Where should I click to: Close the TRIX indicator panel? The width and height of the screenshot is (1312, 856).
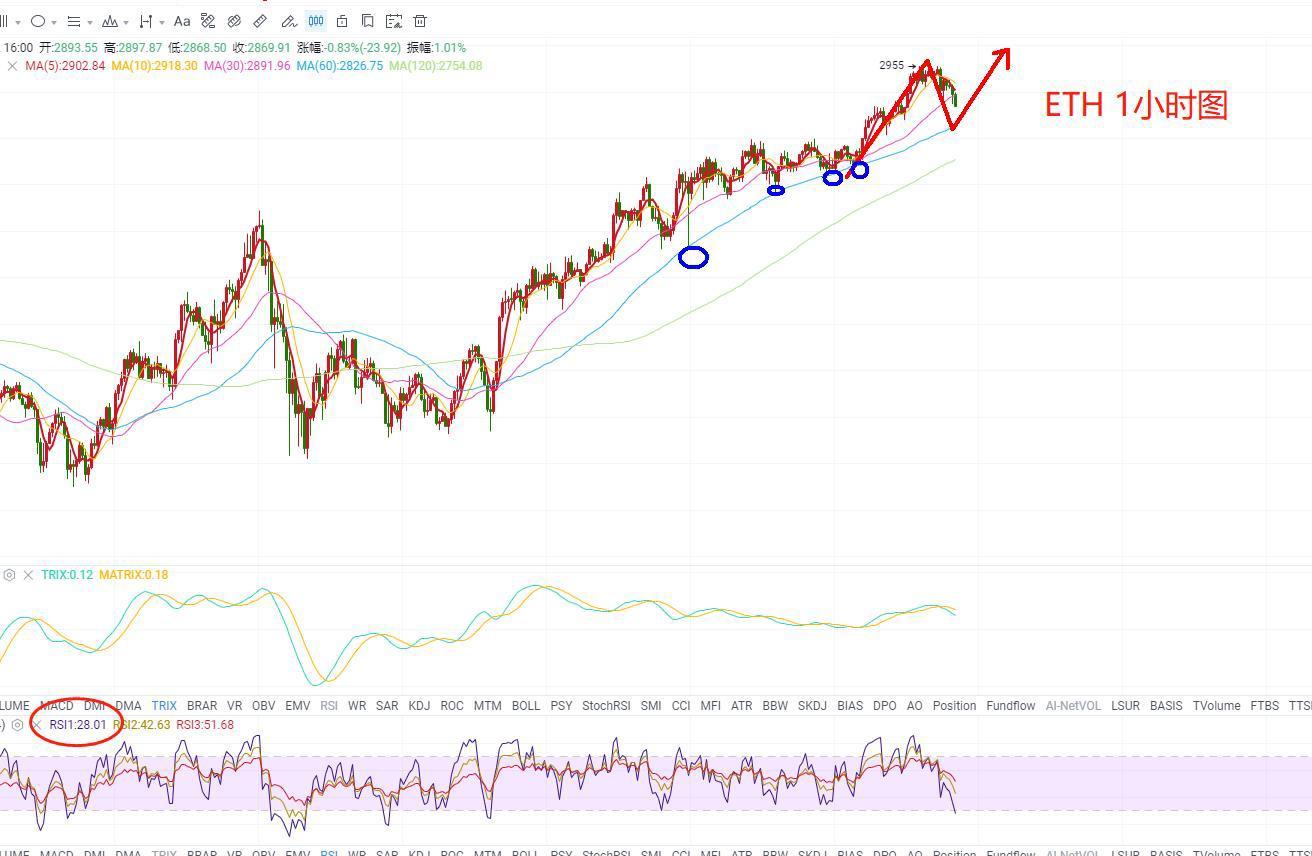tap(28, 575)
